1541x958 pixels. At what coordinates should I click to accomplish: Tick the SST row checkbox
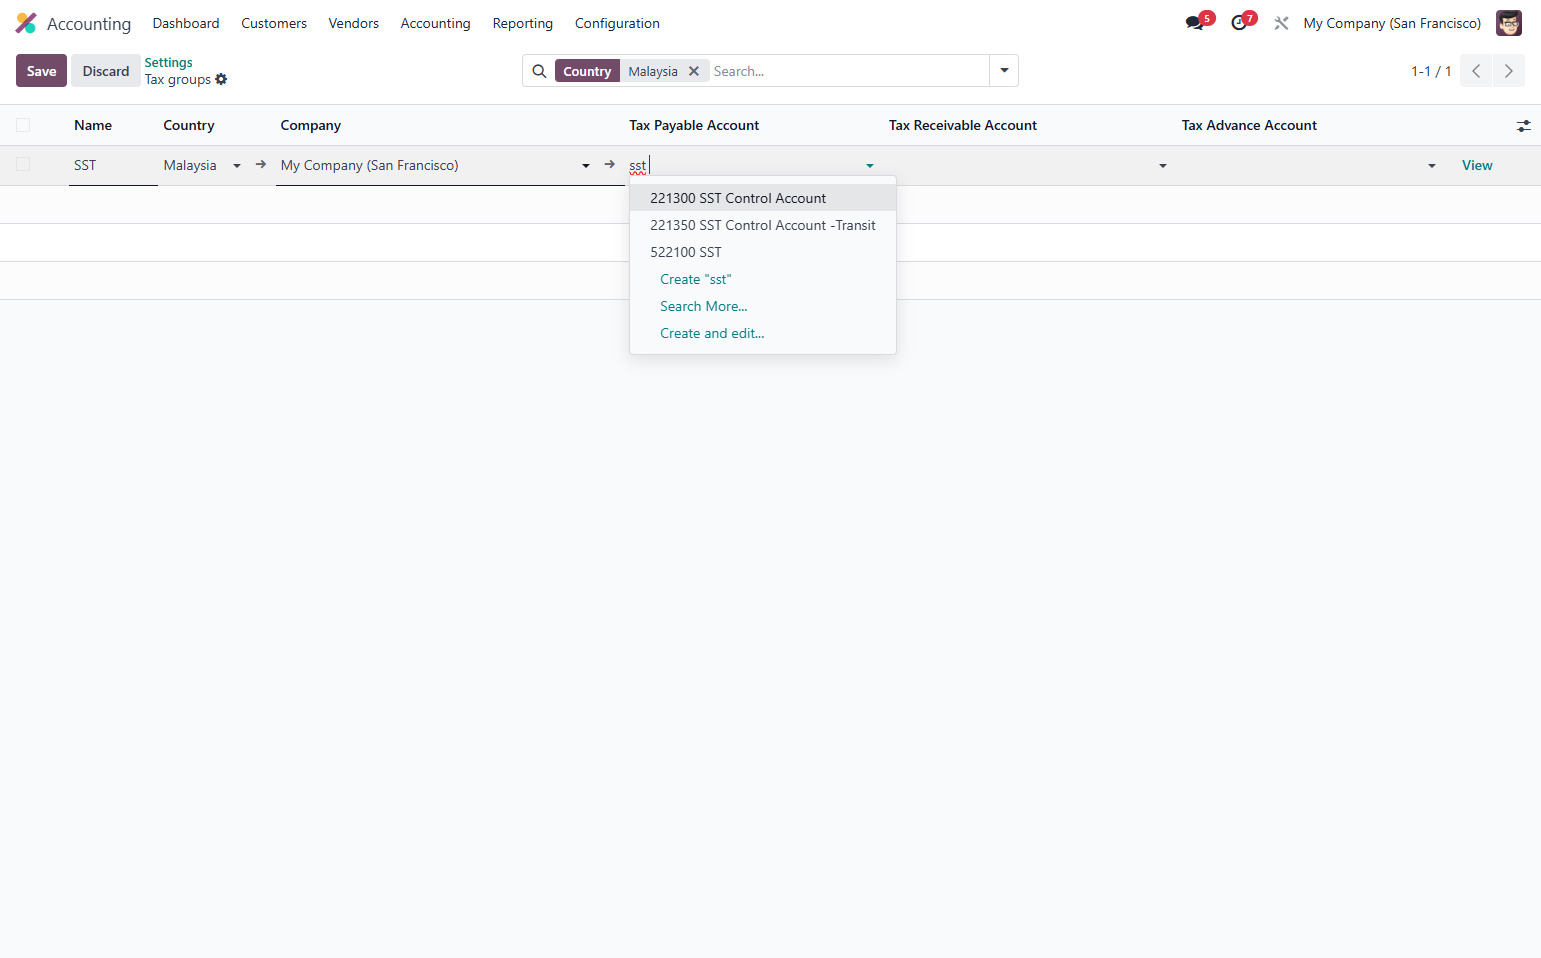click(x=23, y=165)
